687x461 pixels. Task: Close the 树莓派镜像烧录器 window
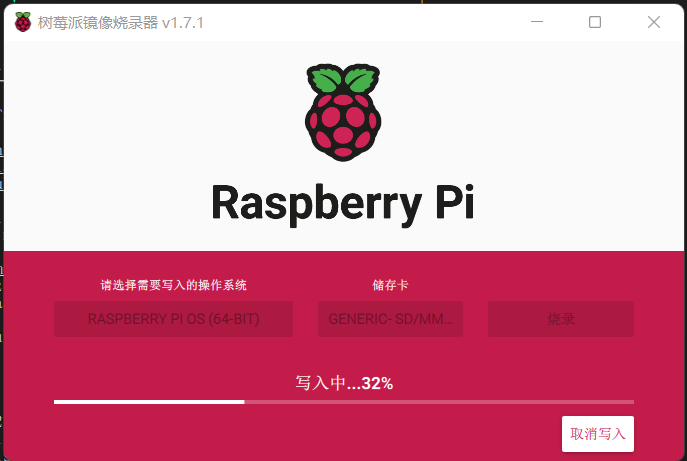click(654, 22)
